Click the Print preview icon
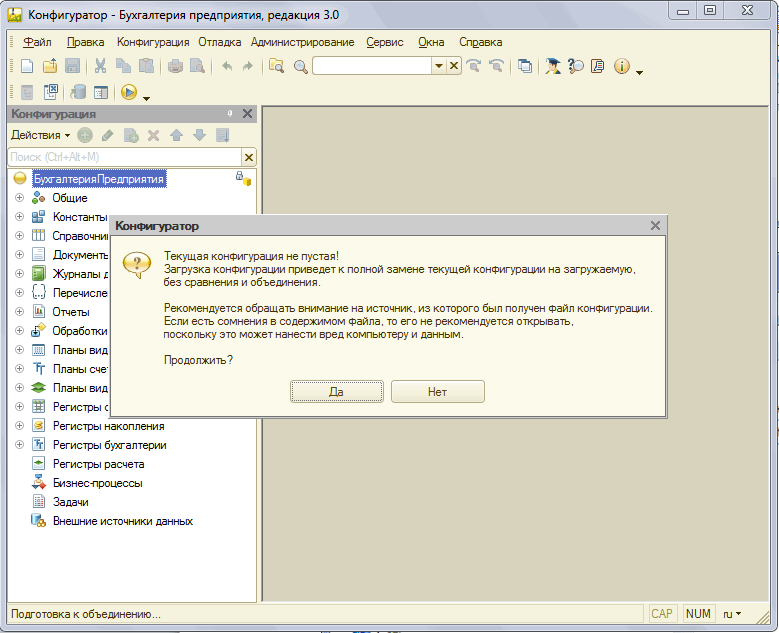The image size is (779, 633). [197, 66]
